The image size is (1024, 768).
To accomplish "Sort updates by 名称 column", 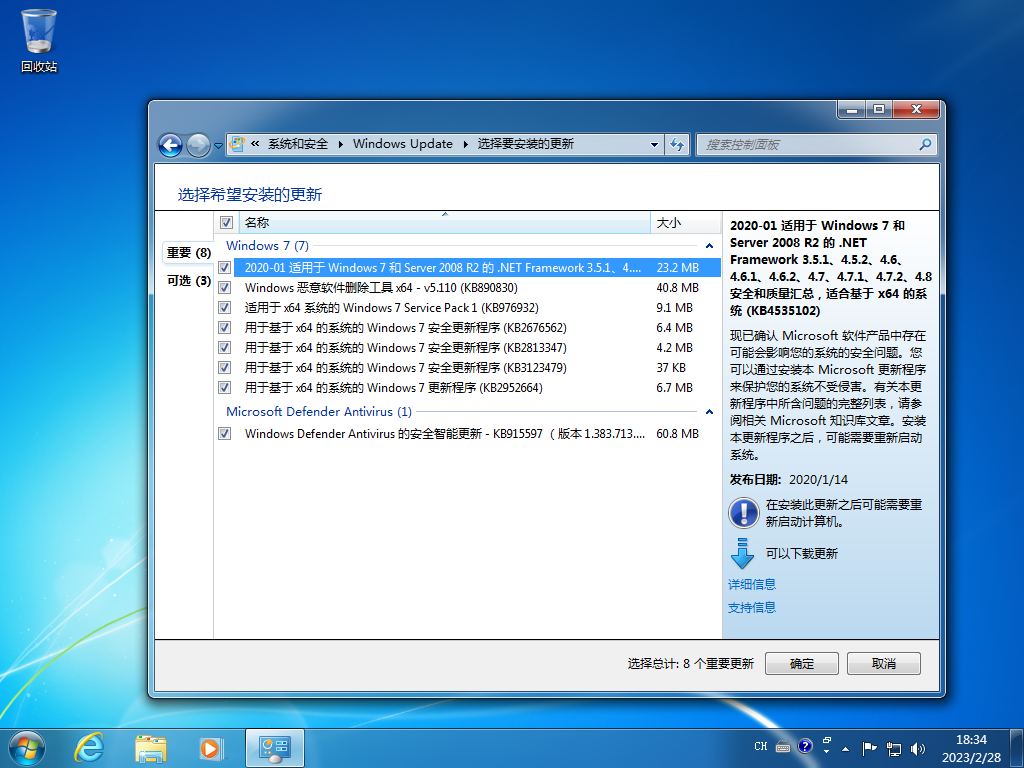I will tap(445, 223).
